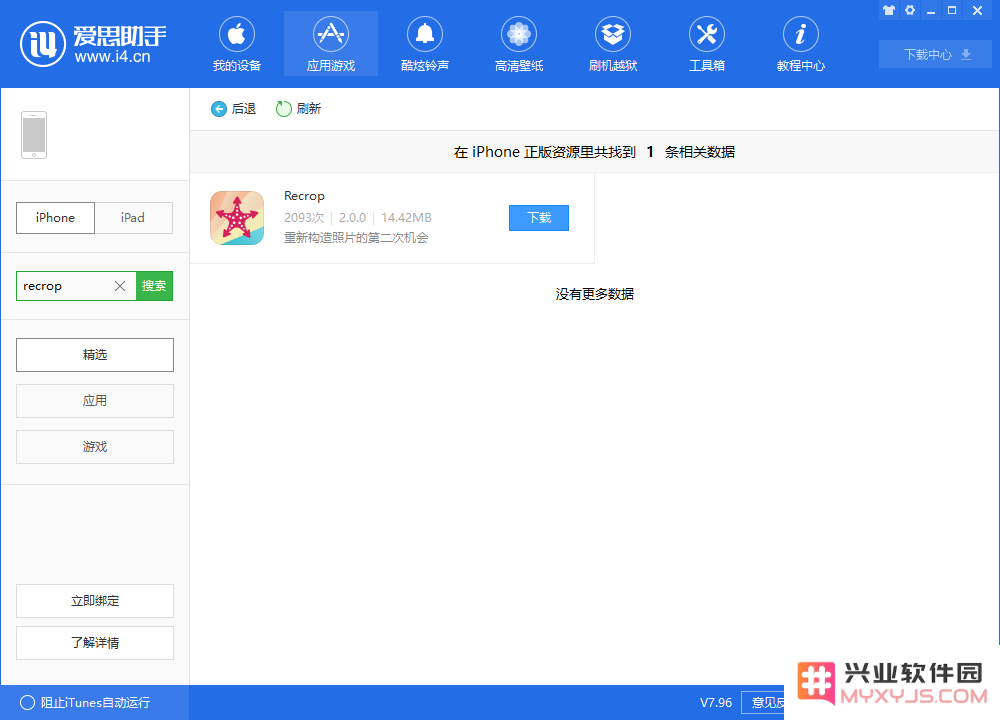Click the green 搜索 search button
The image size is (1000, 720).
click(x=154, y=286)
